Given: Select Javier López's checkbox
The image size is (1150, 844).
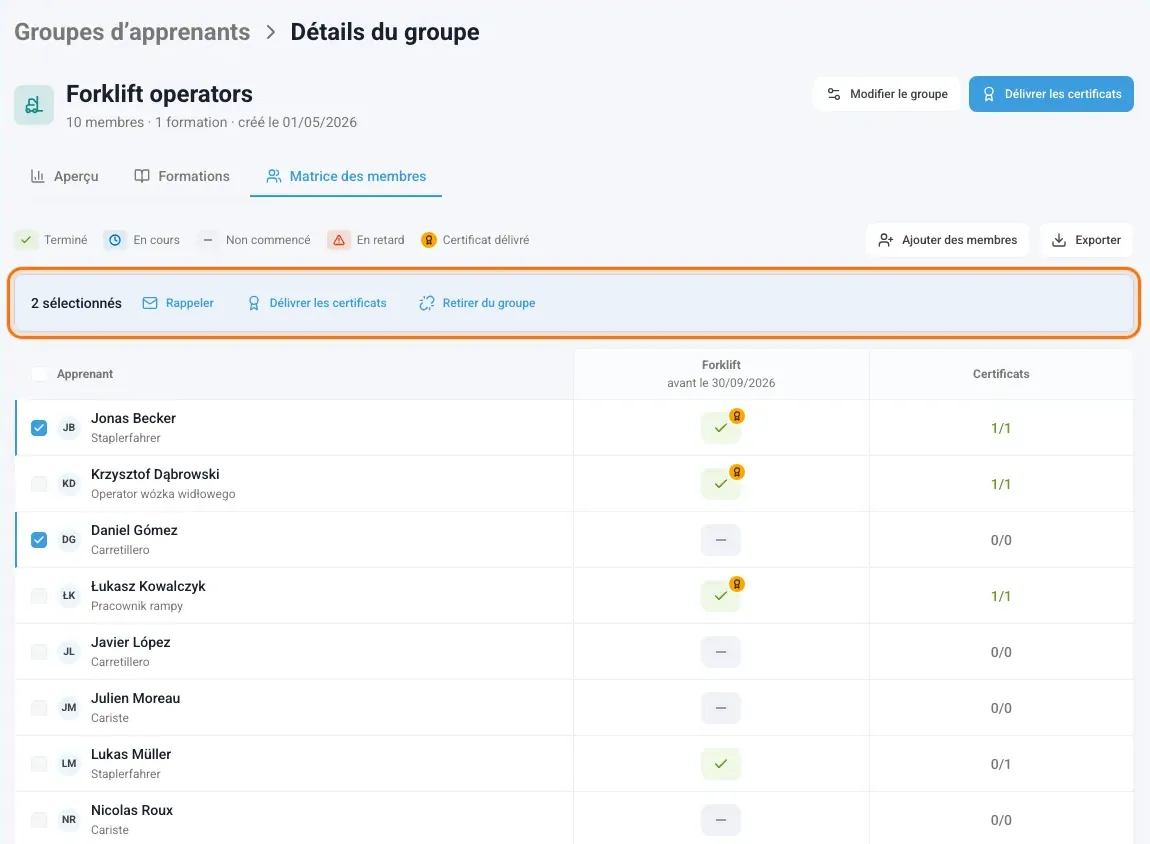Looking at the screenshot, I should (39, 652).
